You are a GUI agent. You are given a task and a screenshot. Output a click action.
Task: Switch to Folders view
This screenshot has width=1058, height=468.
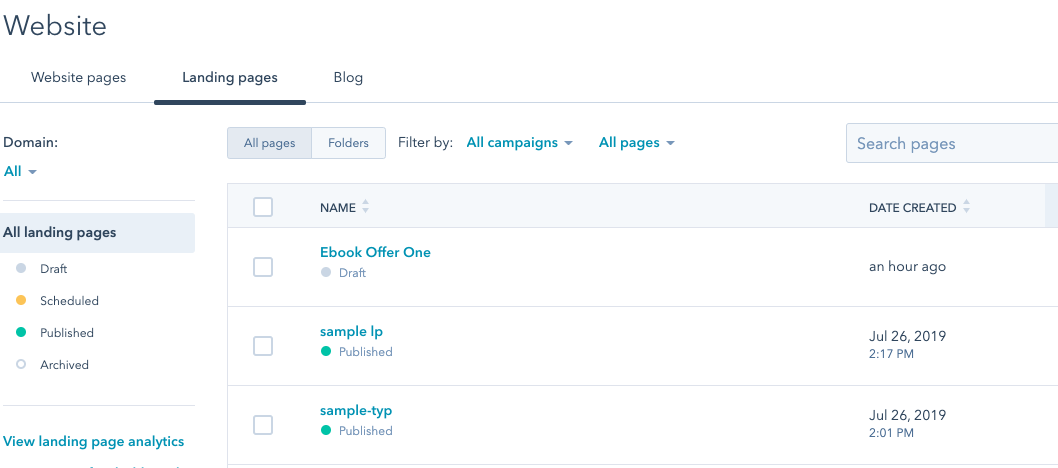point(348,143)
